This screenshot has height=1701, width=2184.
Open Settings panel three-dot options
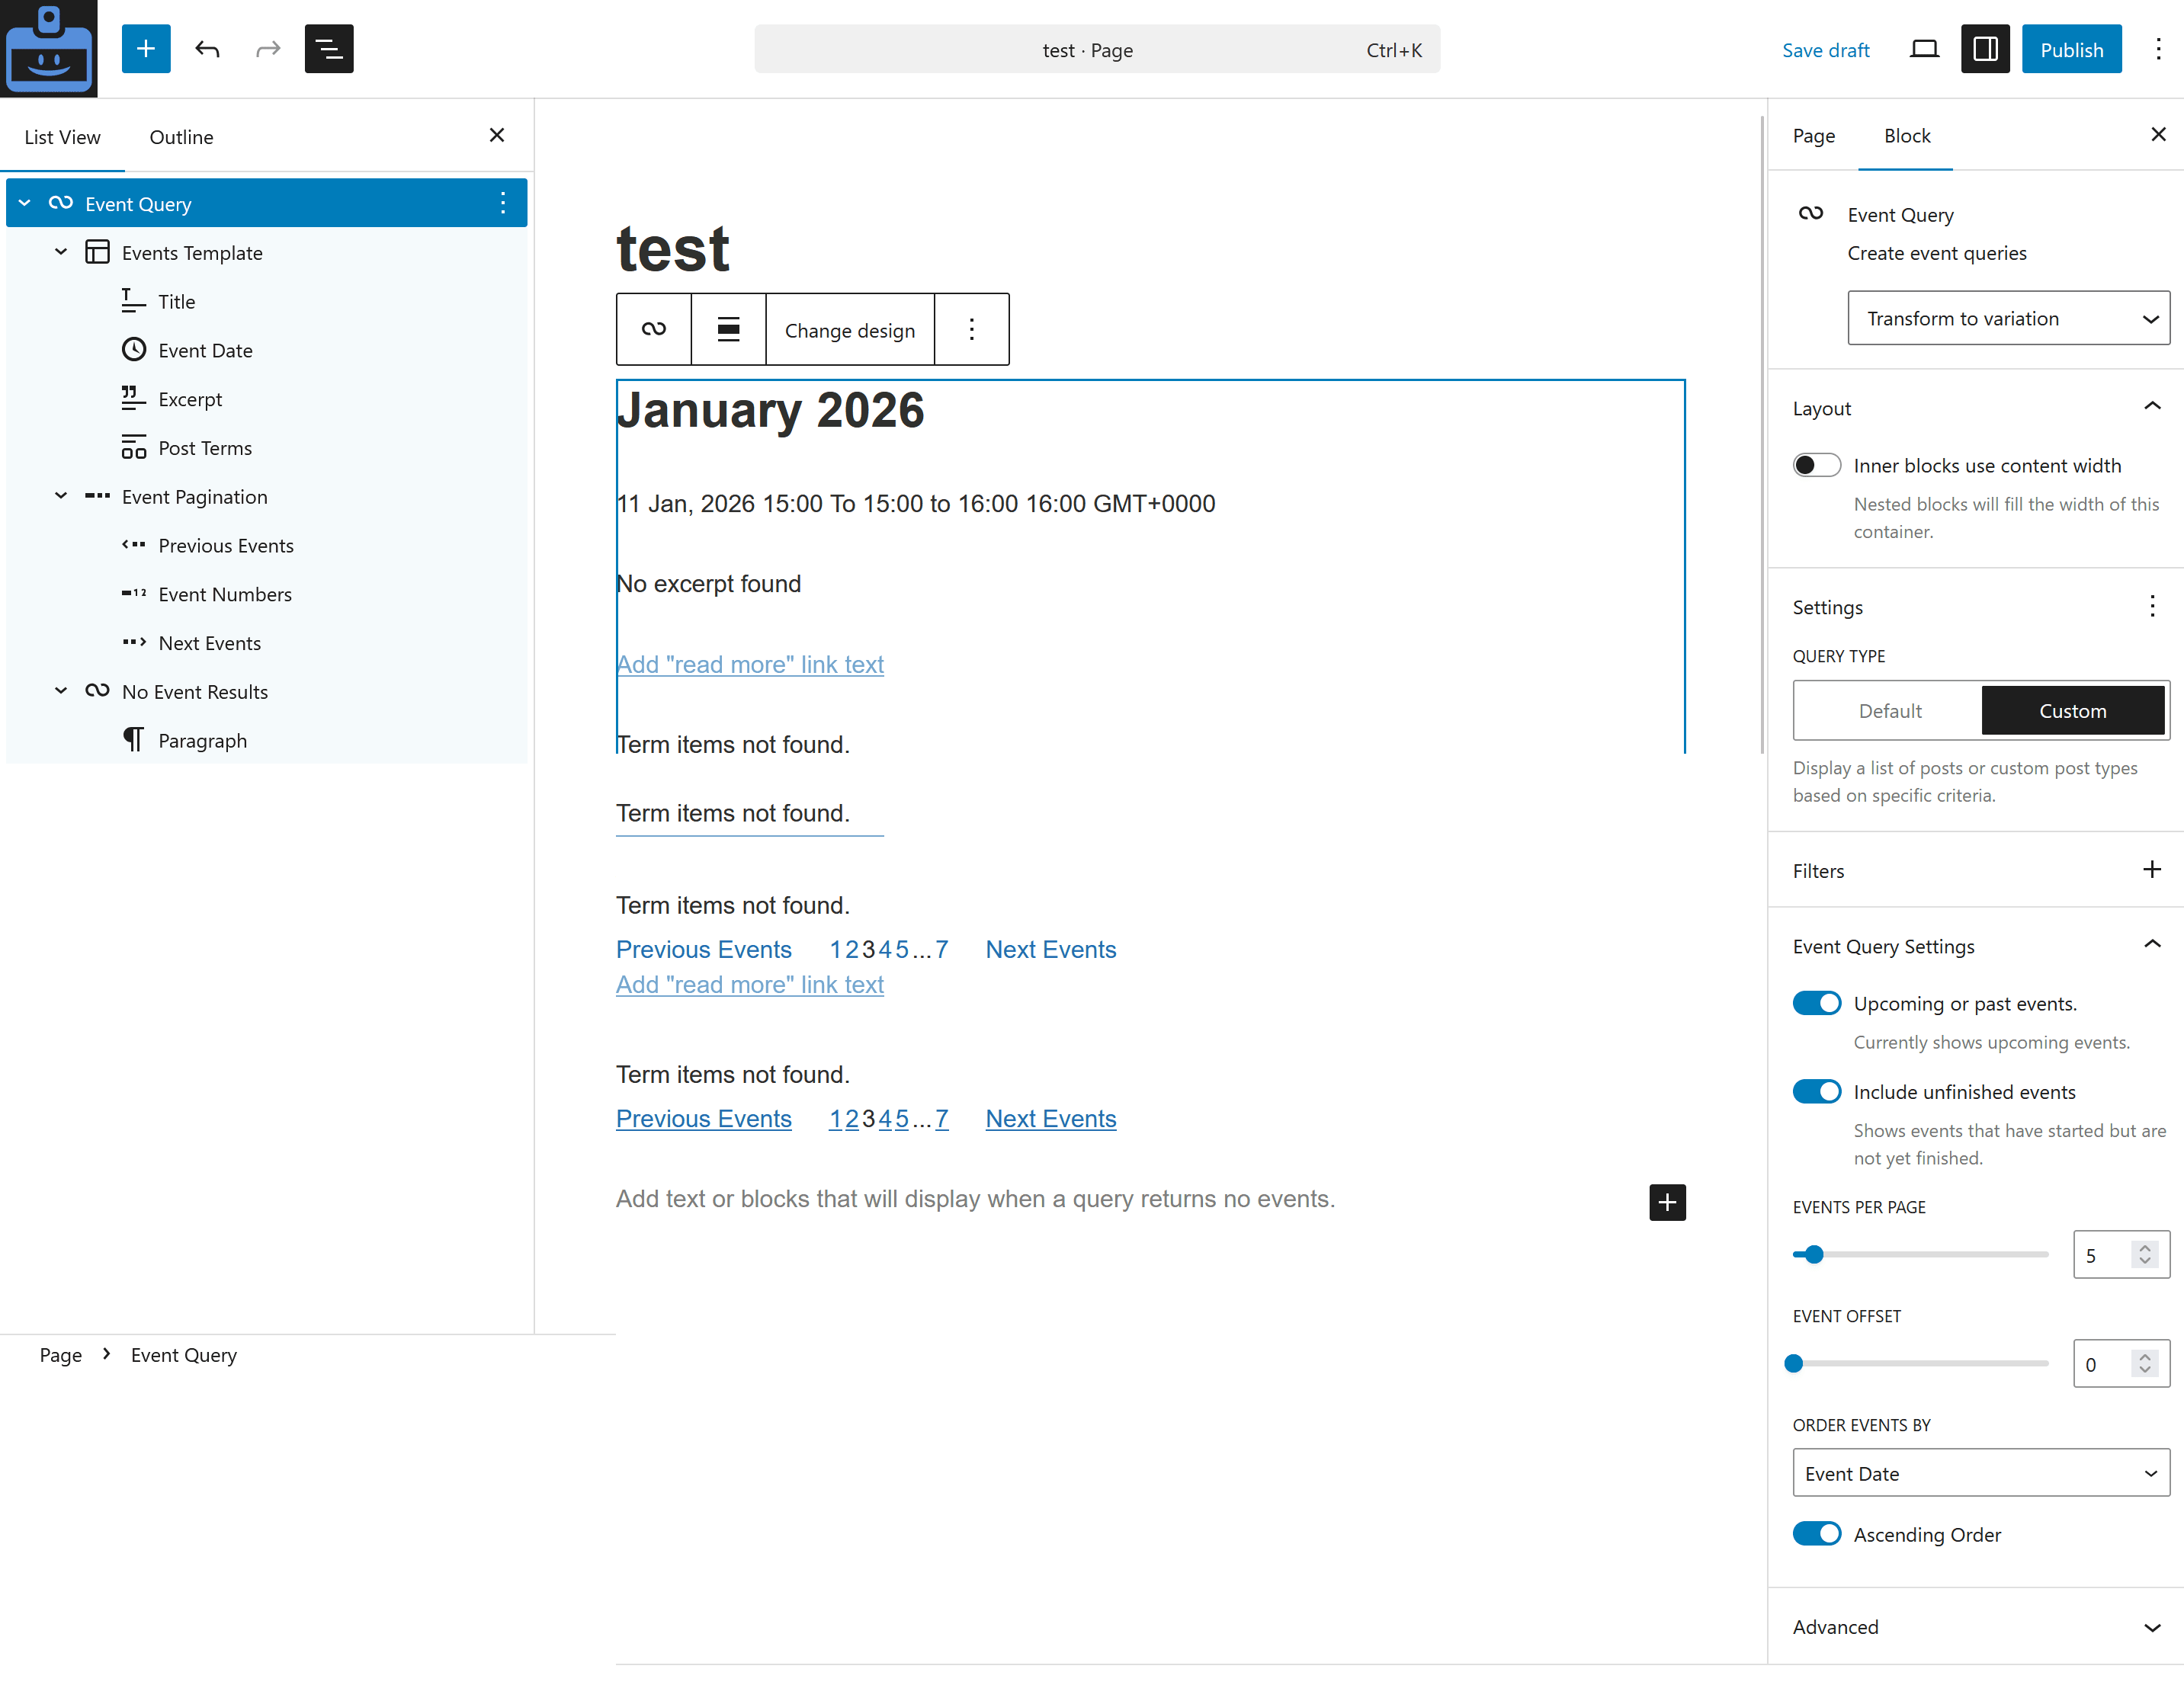pos(2152,607)
